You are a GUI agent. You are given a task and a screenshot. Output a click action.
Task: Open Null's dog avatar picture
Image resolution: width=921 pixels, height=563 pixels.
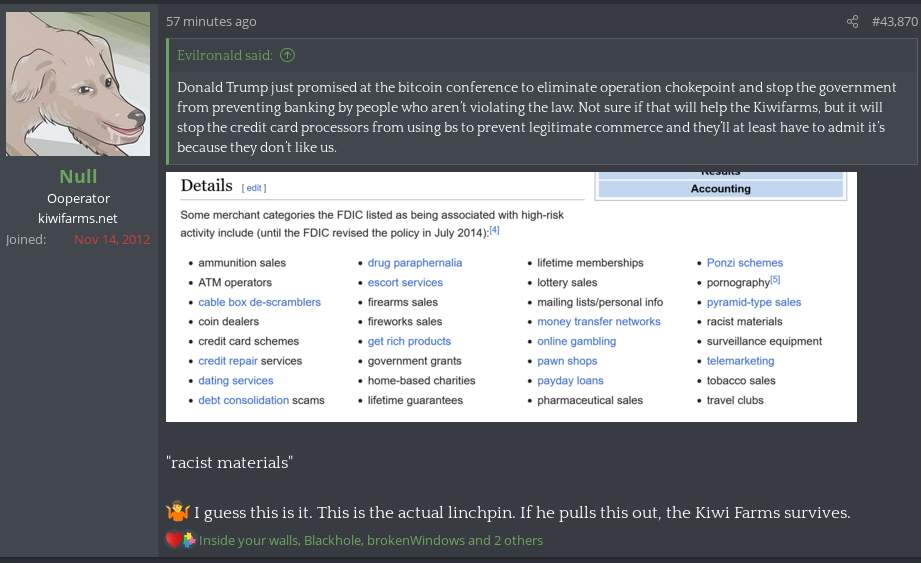coord(78,84)
